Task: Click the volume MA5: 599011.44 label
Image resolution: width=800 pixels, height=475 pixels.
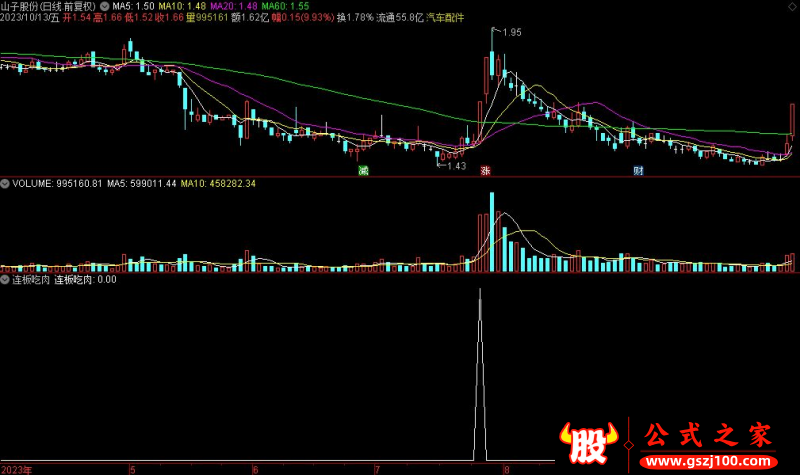Action: click(142, 184)
